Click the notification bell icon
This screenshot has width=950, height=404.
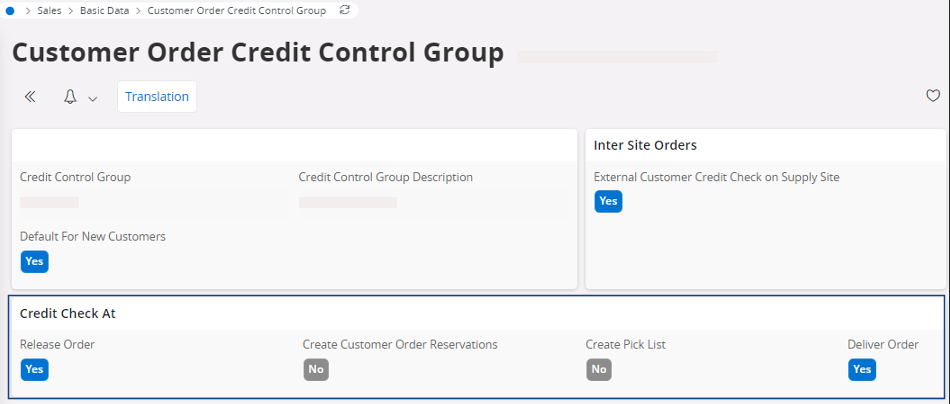click(70, 97)
